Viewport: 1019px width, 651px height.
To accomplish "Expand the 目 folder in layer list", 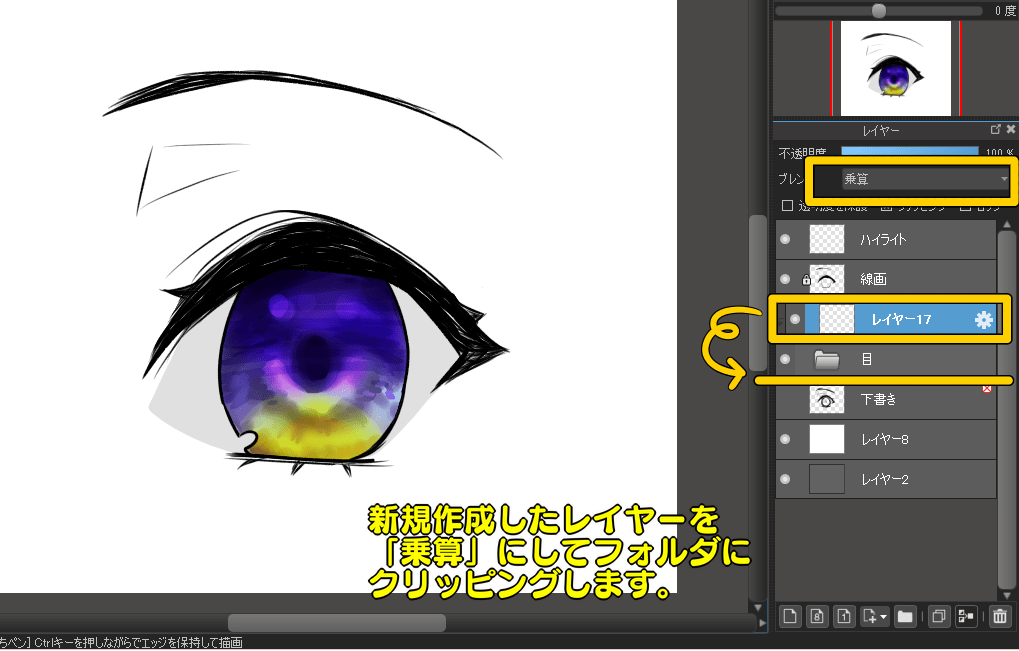I will click(x=826, y=358).
